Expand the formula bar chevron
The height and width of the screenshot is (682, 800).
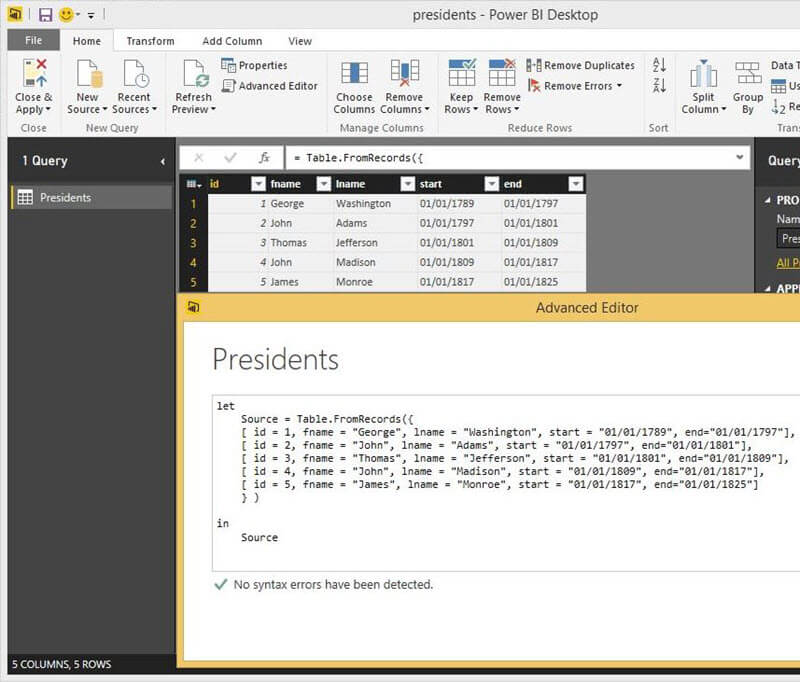739,158
